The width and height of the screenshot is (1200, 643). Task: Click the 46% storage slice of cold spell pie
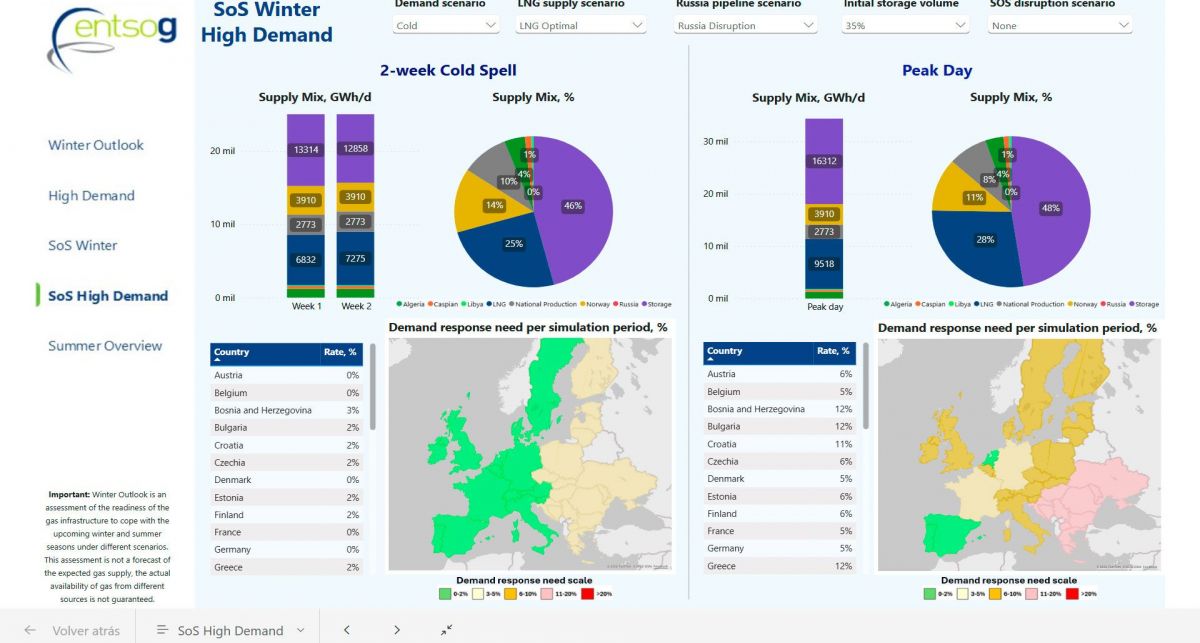(x=572, y=206)
